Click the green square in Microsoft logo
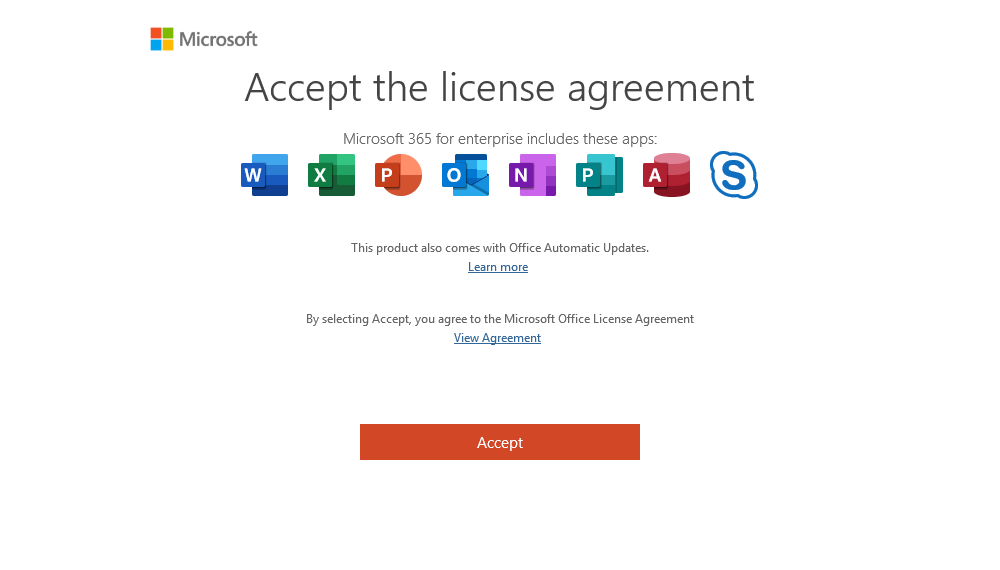The height and width of the screenshot is (570, 1000). point(168,33)
